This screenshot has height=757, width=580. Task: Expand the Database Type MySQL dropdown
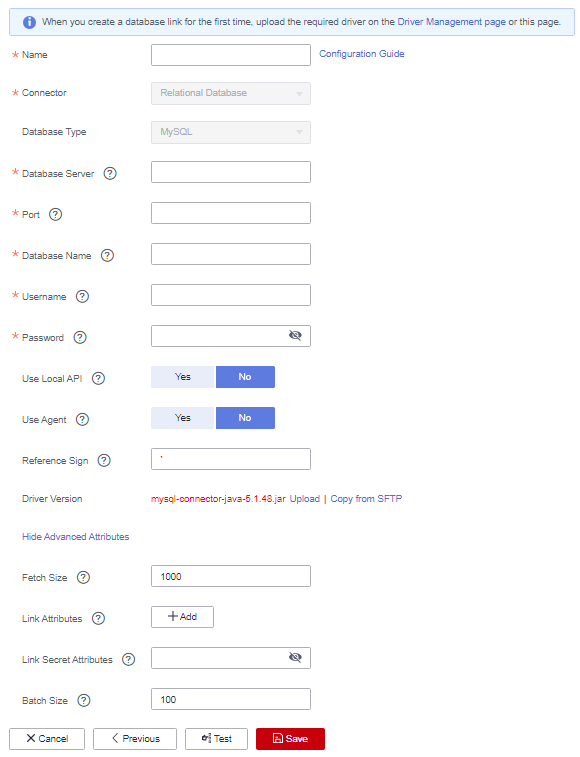(231, 132)
